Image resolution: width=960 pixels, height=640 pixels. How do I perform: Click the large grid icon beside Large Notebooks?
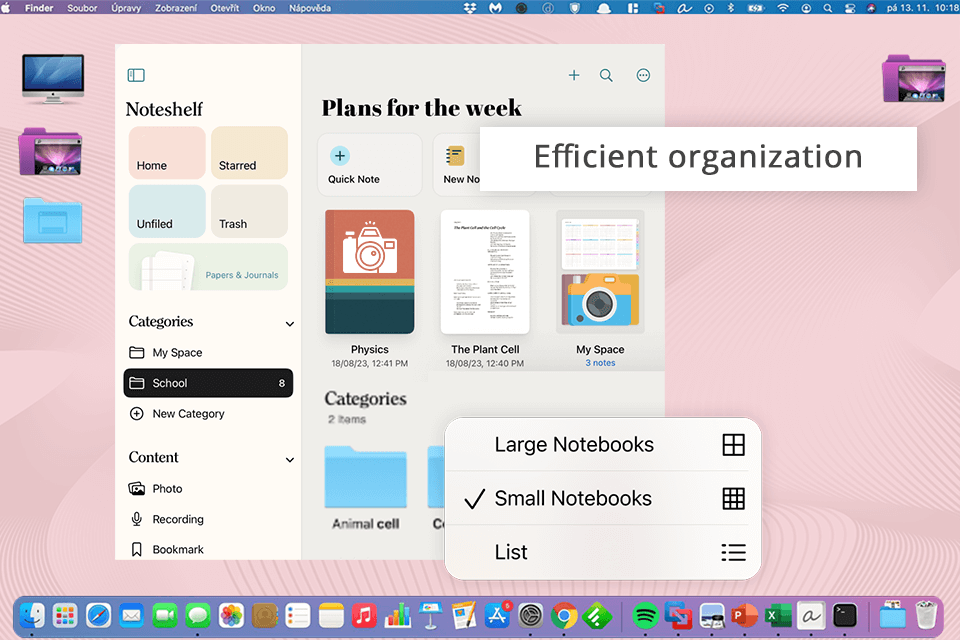(733, 445)
